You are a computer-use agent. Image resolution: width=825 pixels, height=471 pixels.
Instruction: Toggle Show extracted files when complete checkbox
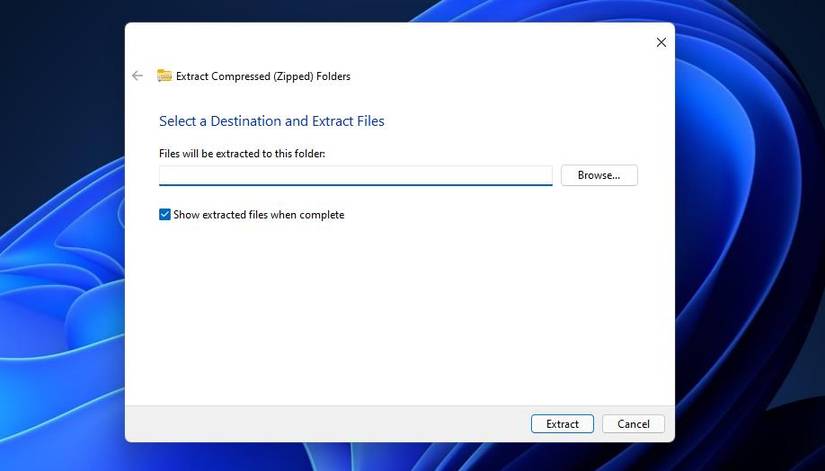coord(165,215)
